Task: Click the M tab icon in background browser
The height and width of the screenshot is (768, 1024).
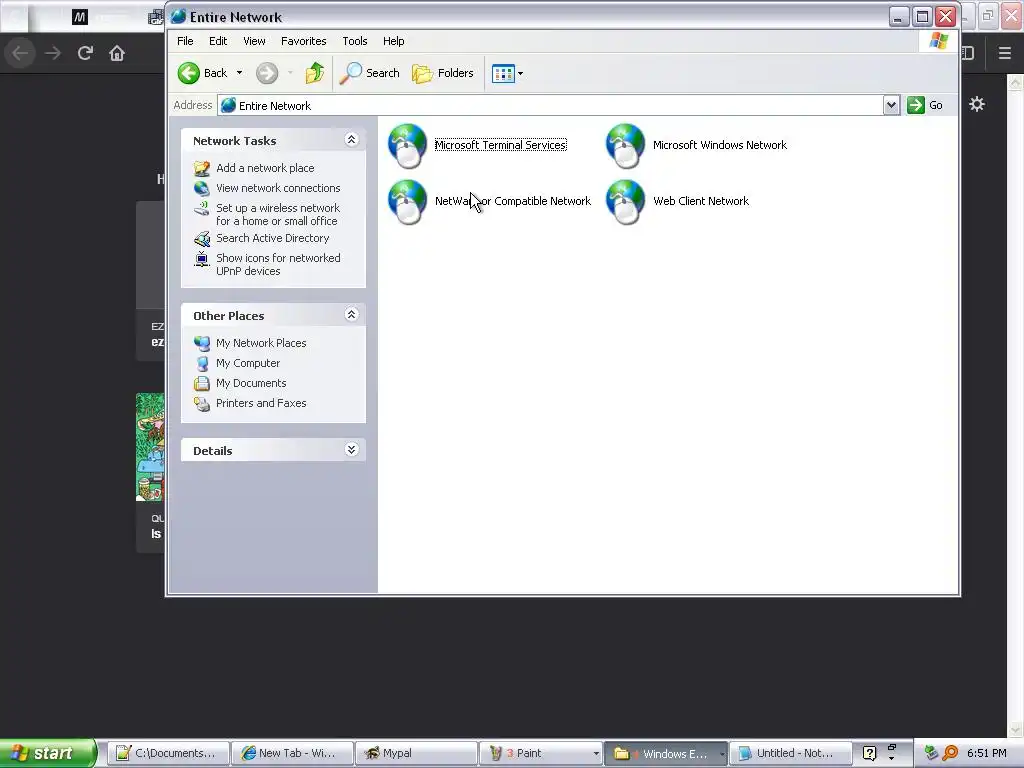Action: click(x=80, y=17)
